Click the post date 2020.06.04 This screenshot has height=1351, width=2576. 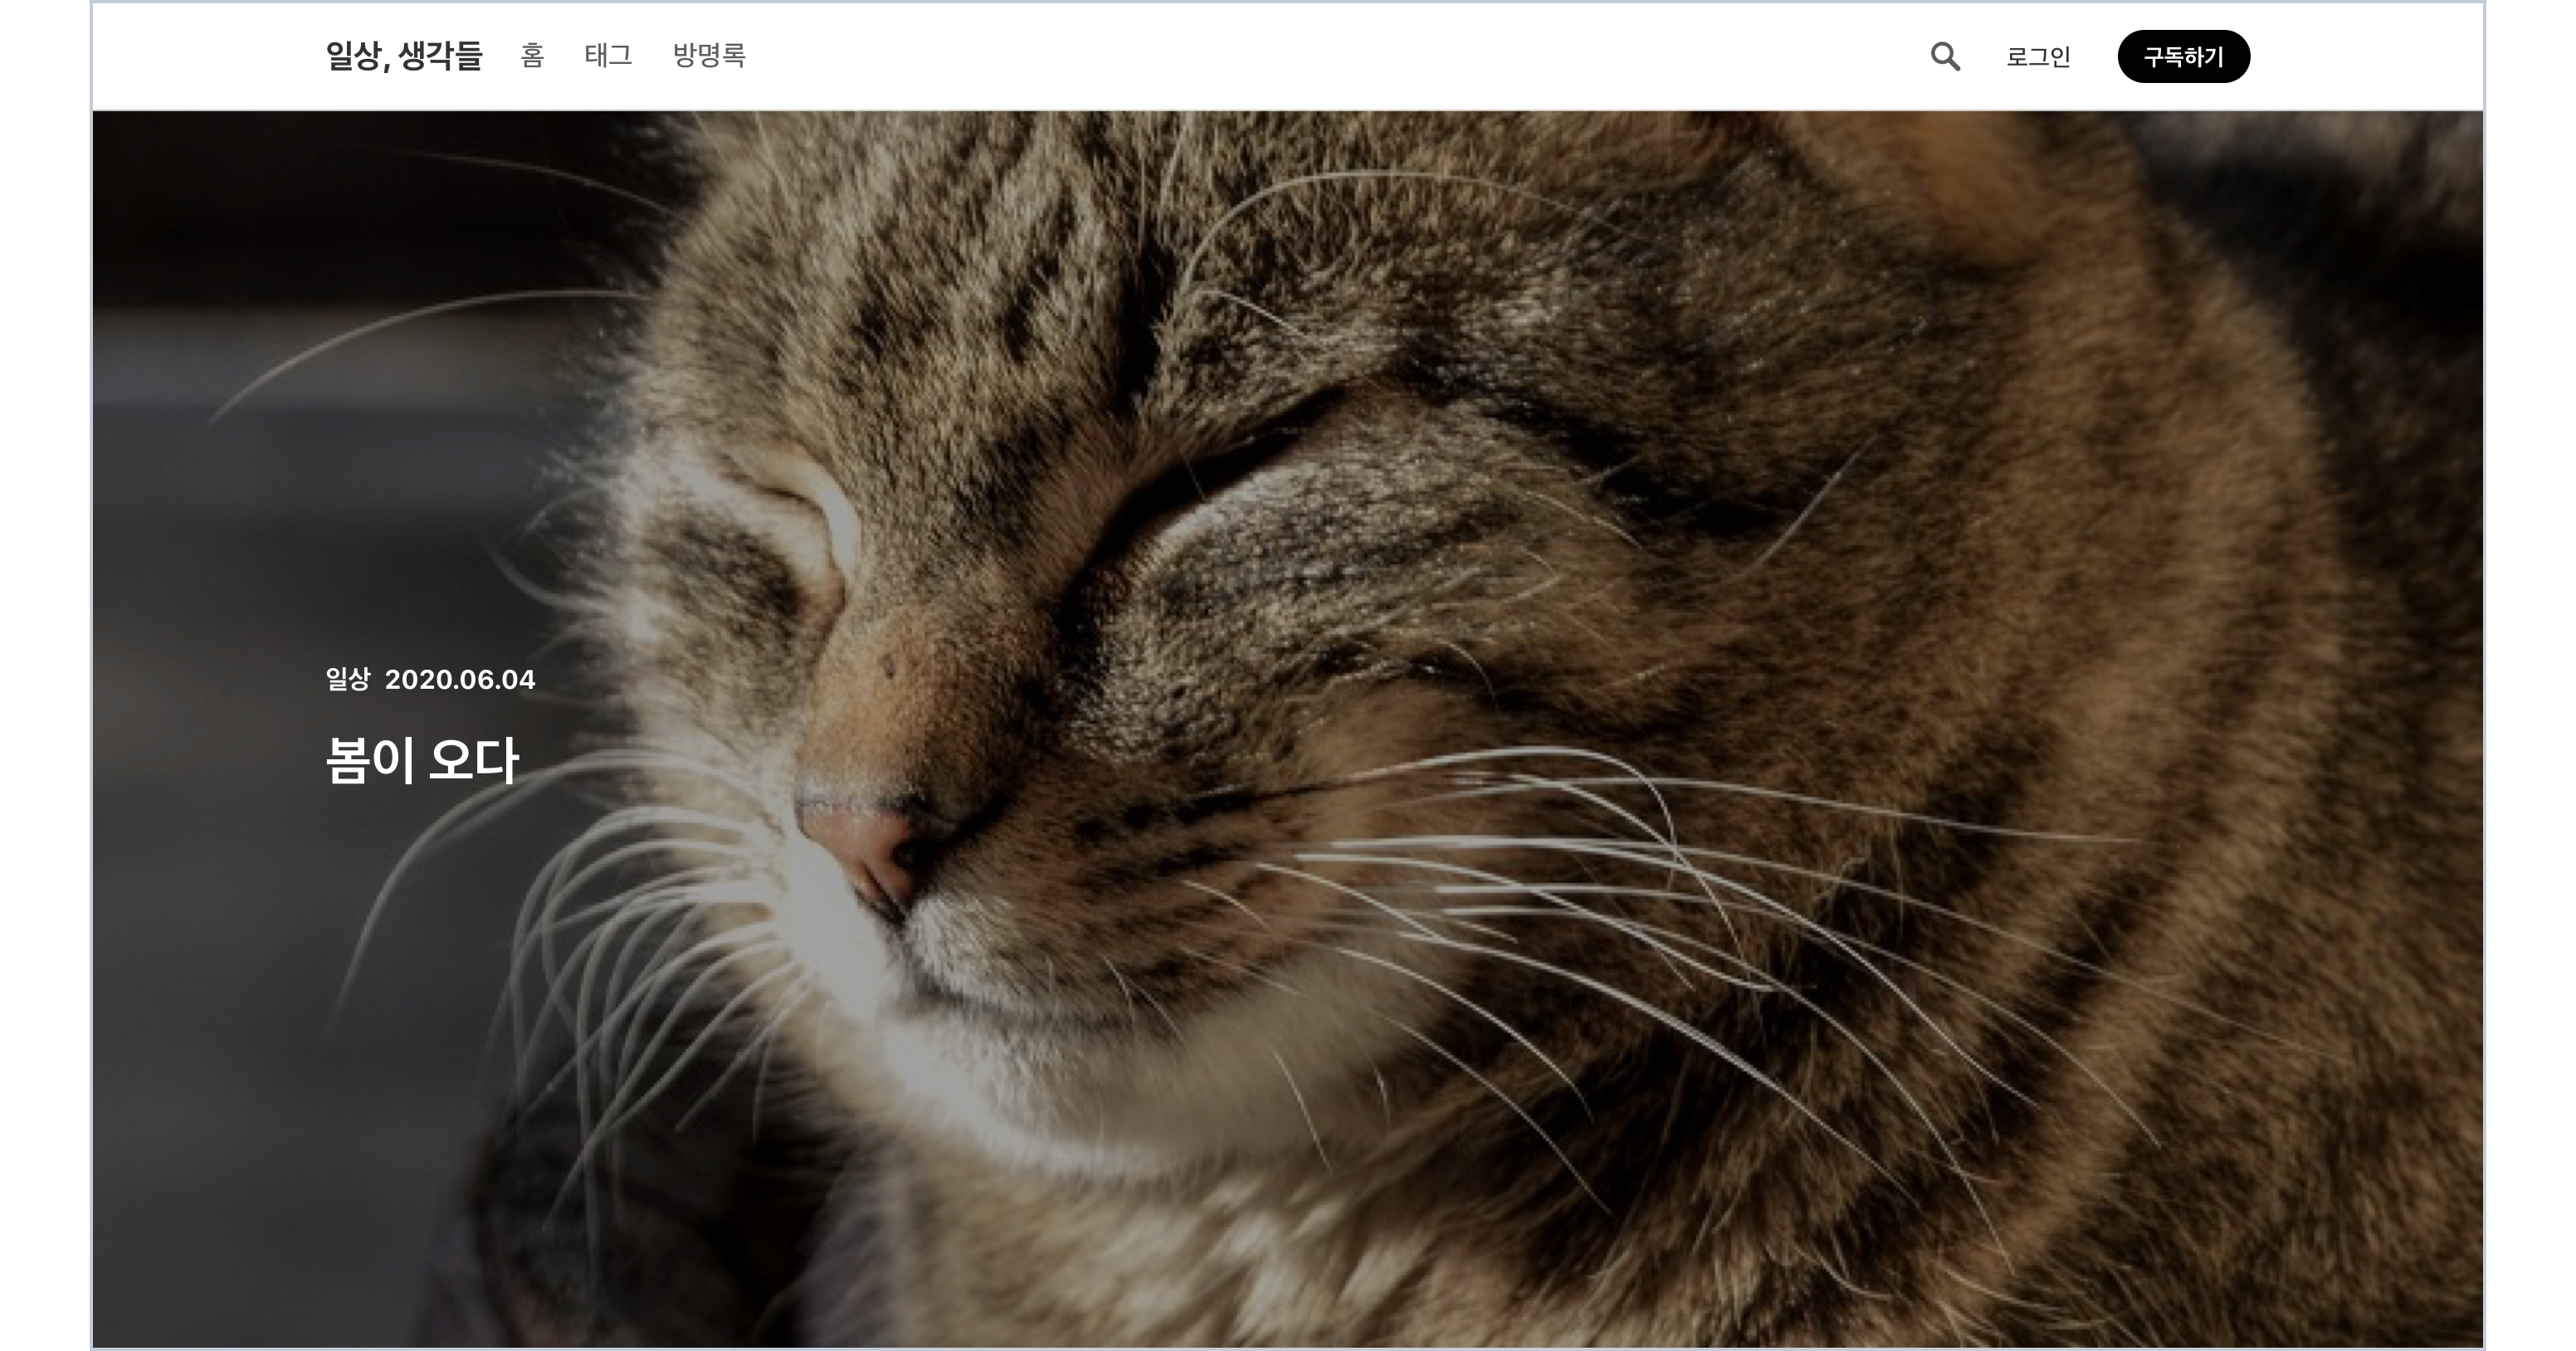pos(460,680)
